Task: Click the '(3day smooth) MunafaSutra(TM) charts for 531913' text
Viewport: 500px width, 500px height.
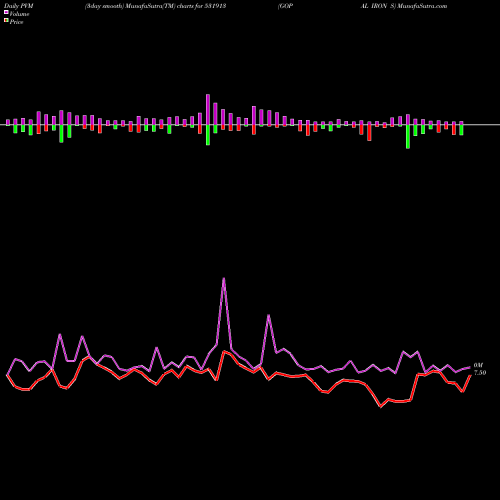Action: click(155, 6)
